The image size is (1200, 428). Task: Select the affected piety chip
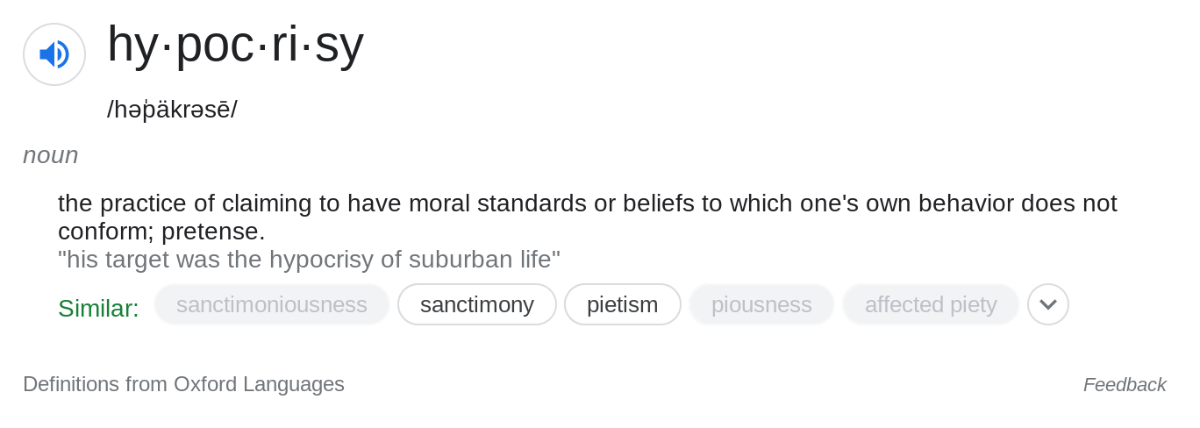click(930, 304)
